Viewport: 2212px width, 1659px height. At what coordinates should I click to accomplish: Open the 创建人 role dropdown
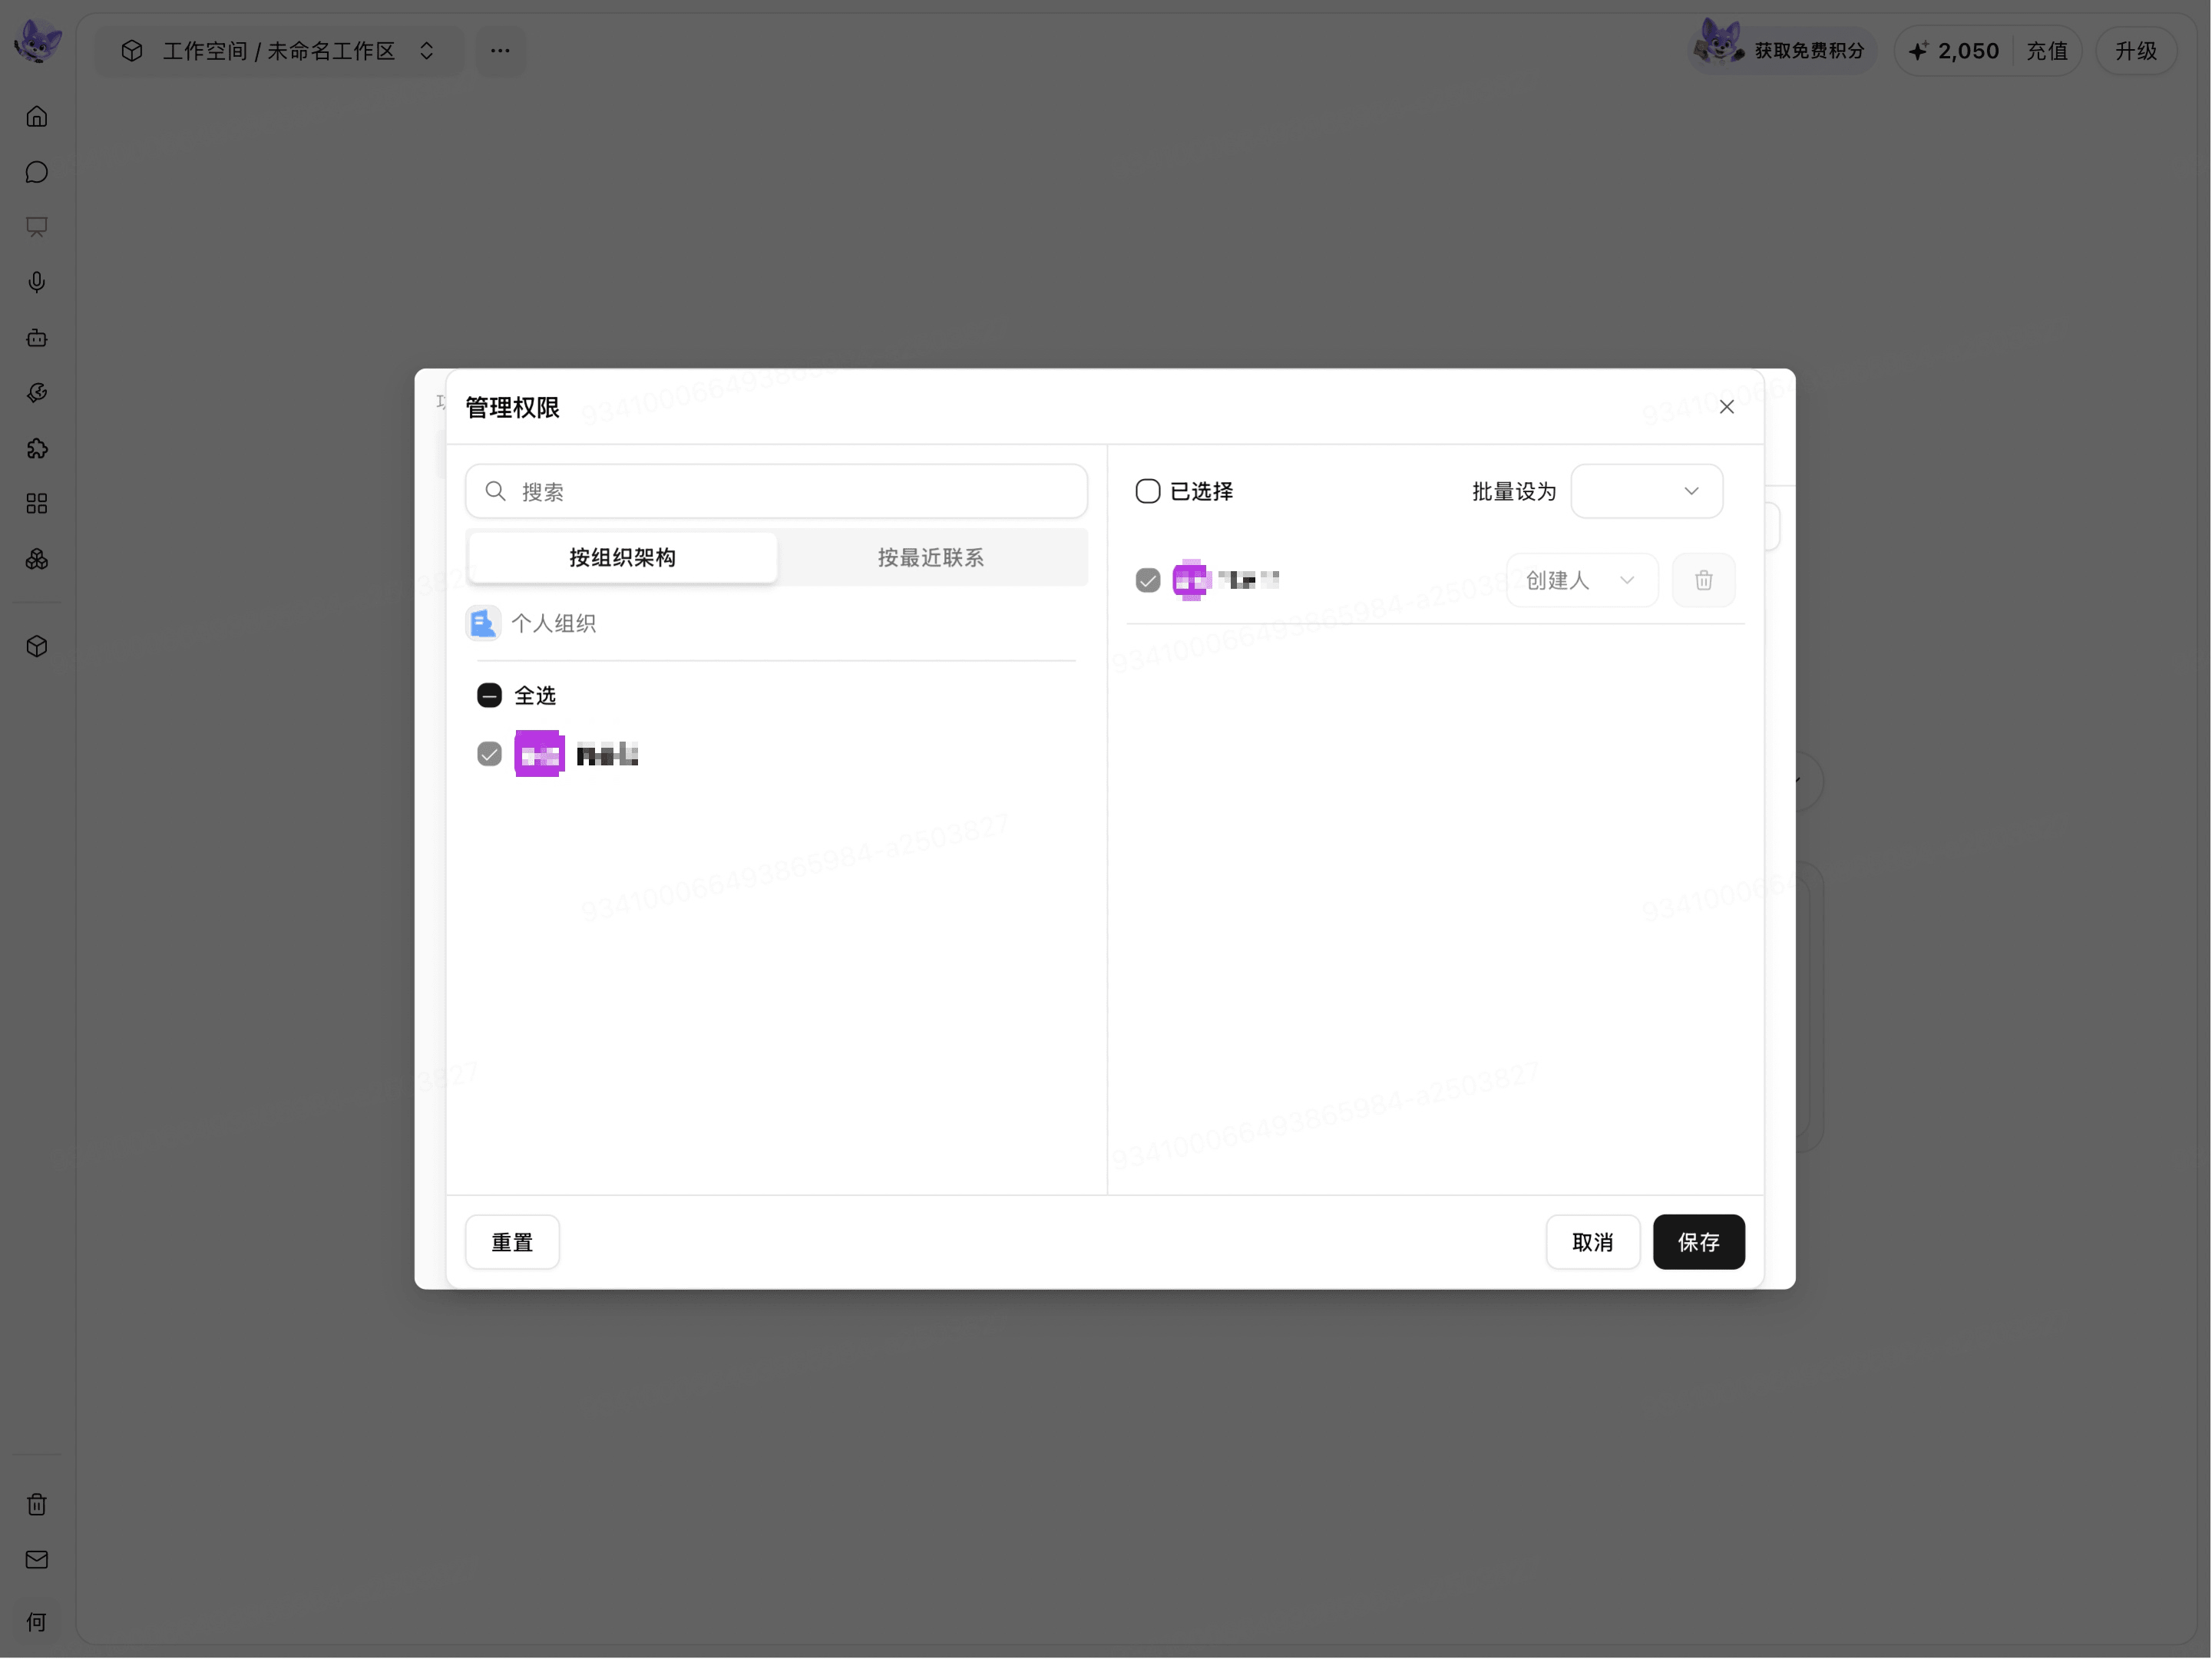(x=1582, y=580)
